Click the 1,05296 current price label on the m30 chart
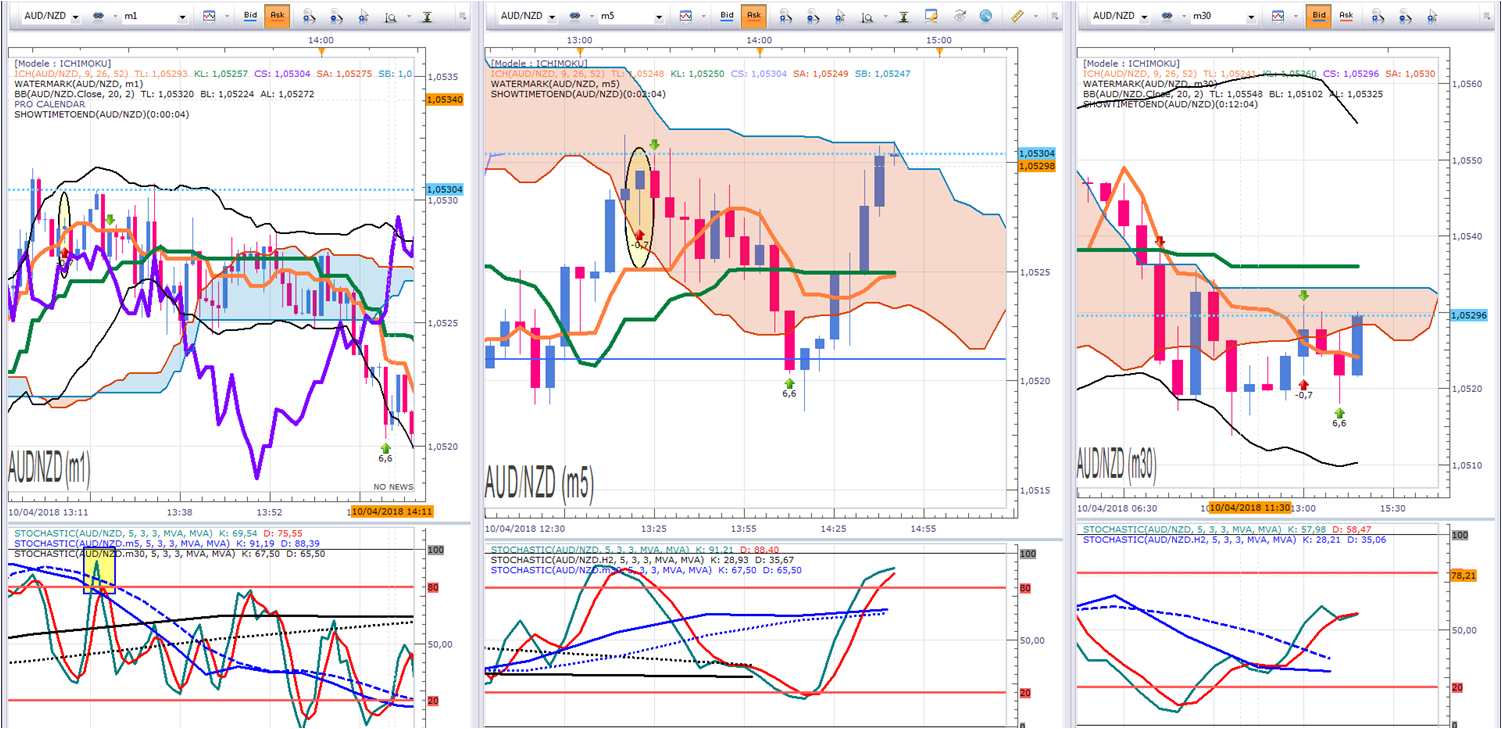1502x729 pixels. click(x=1467, y=315)
